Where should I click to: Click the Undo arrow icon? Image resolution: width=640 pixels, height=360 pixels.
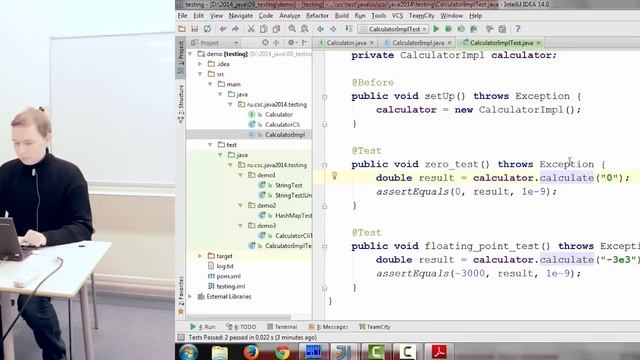[222, 29]
